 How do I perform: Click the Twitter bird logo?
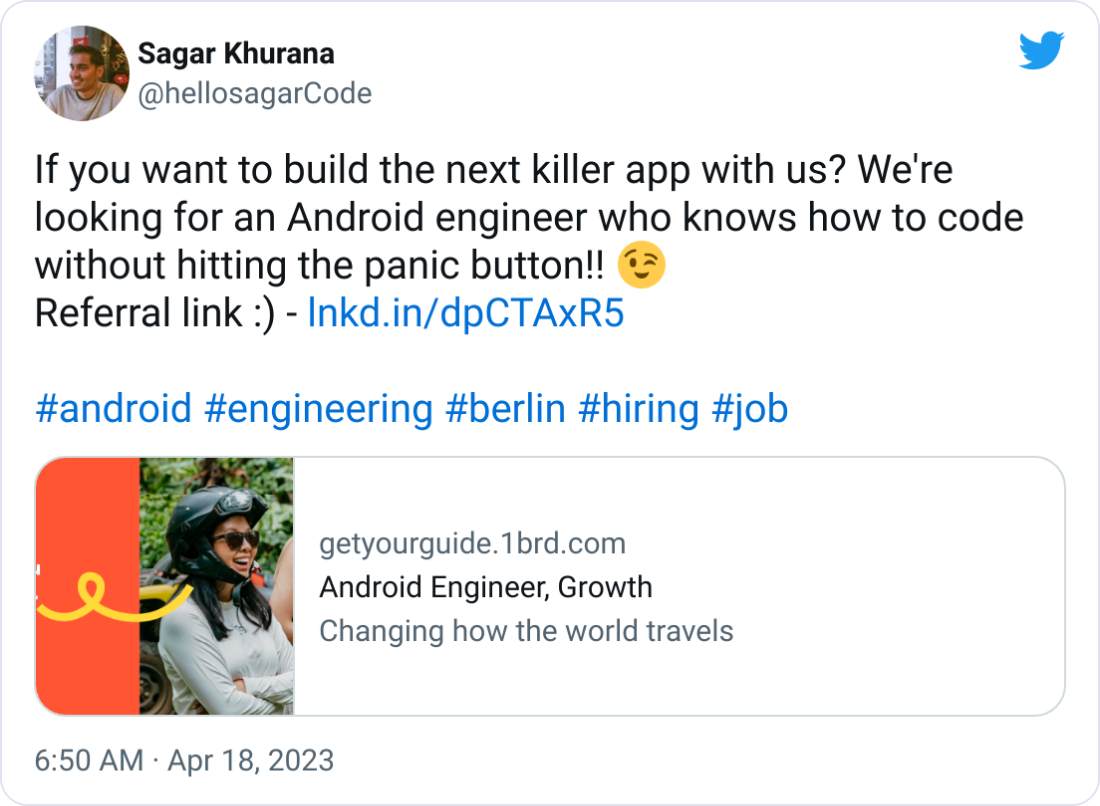(1041, 47)
